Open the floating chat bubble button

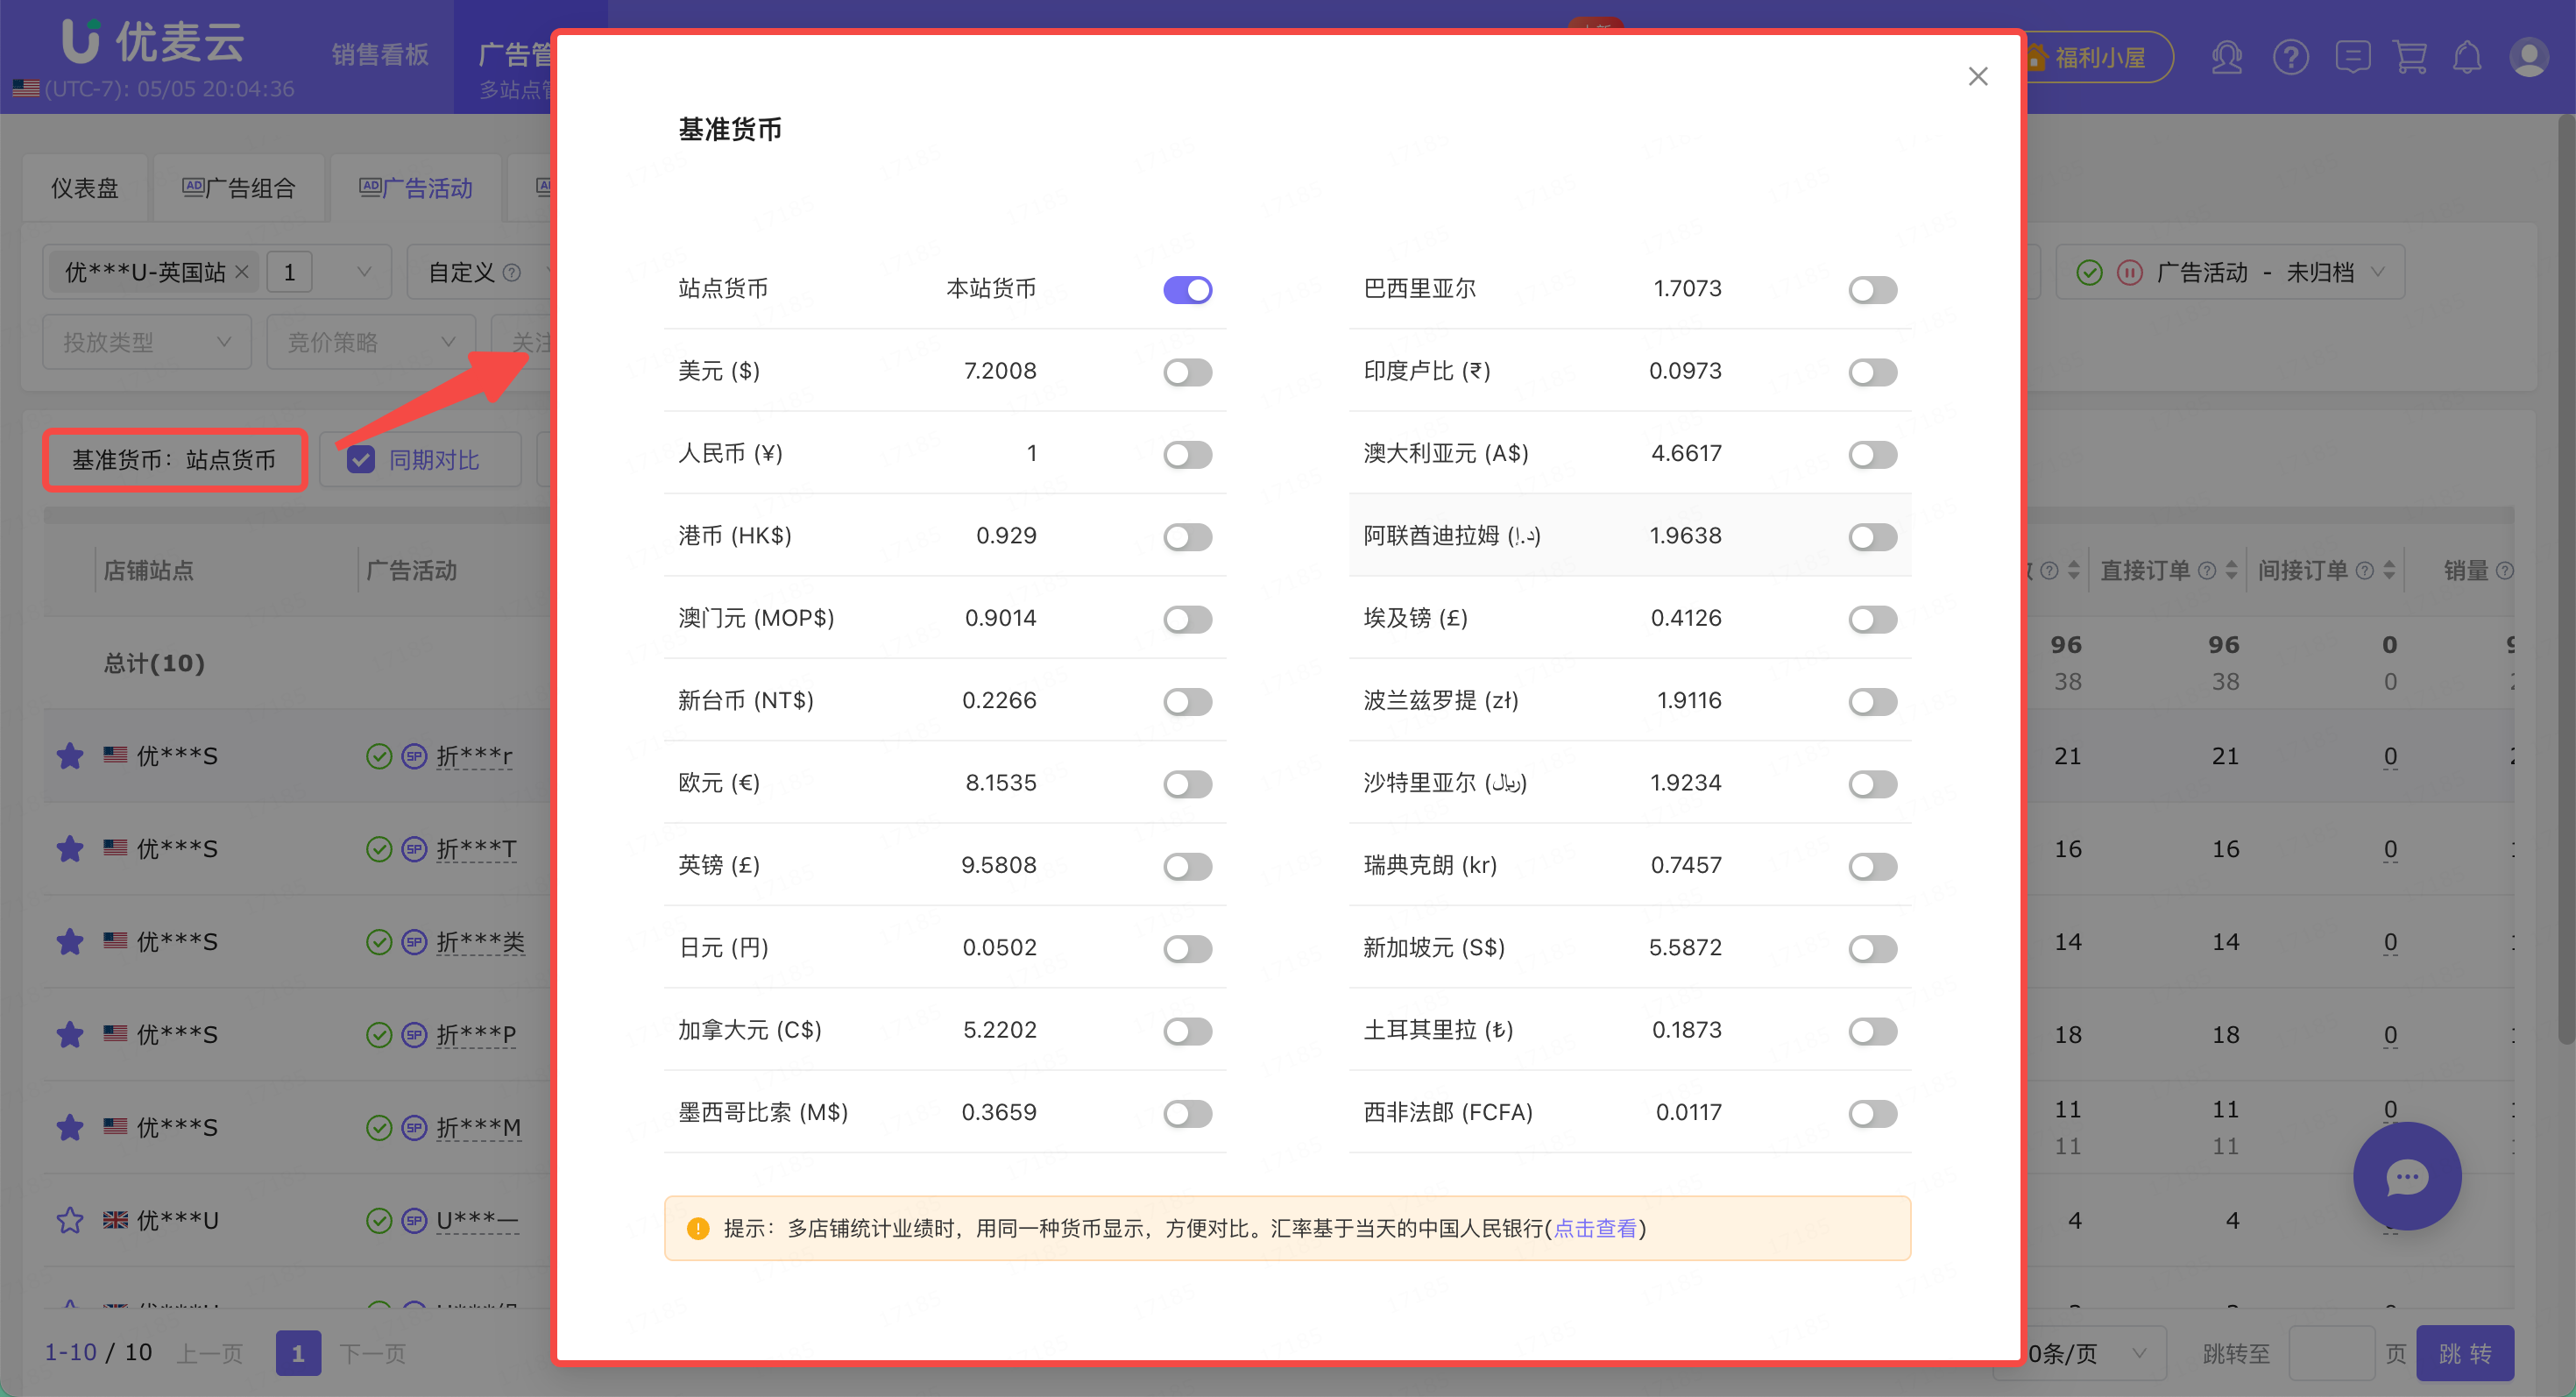pyautogui.click(x=2407, y=1176)
